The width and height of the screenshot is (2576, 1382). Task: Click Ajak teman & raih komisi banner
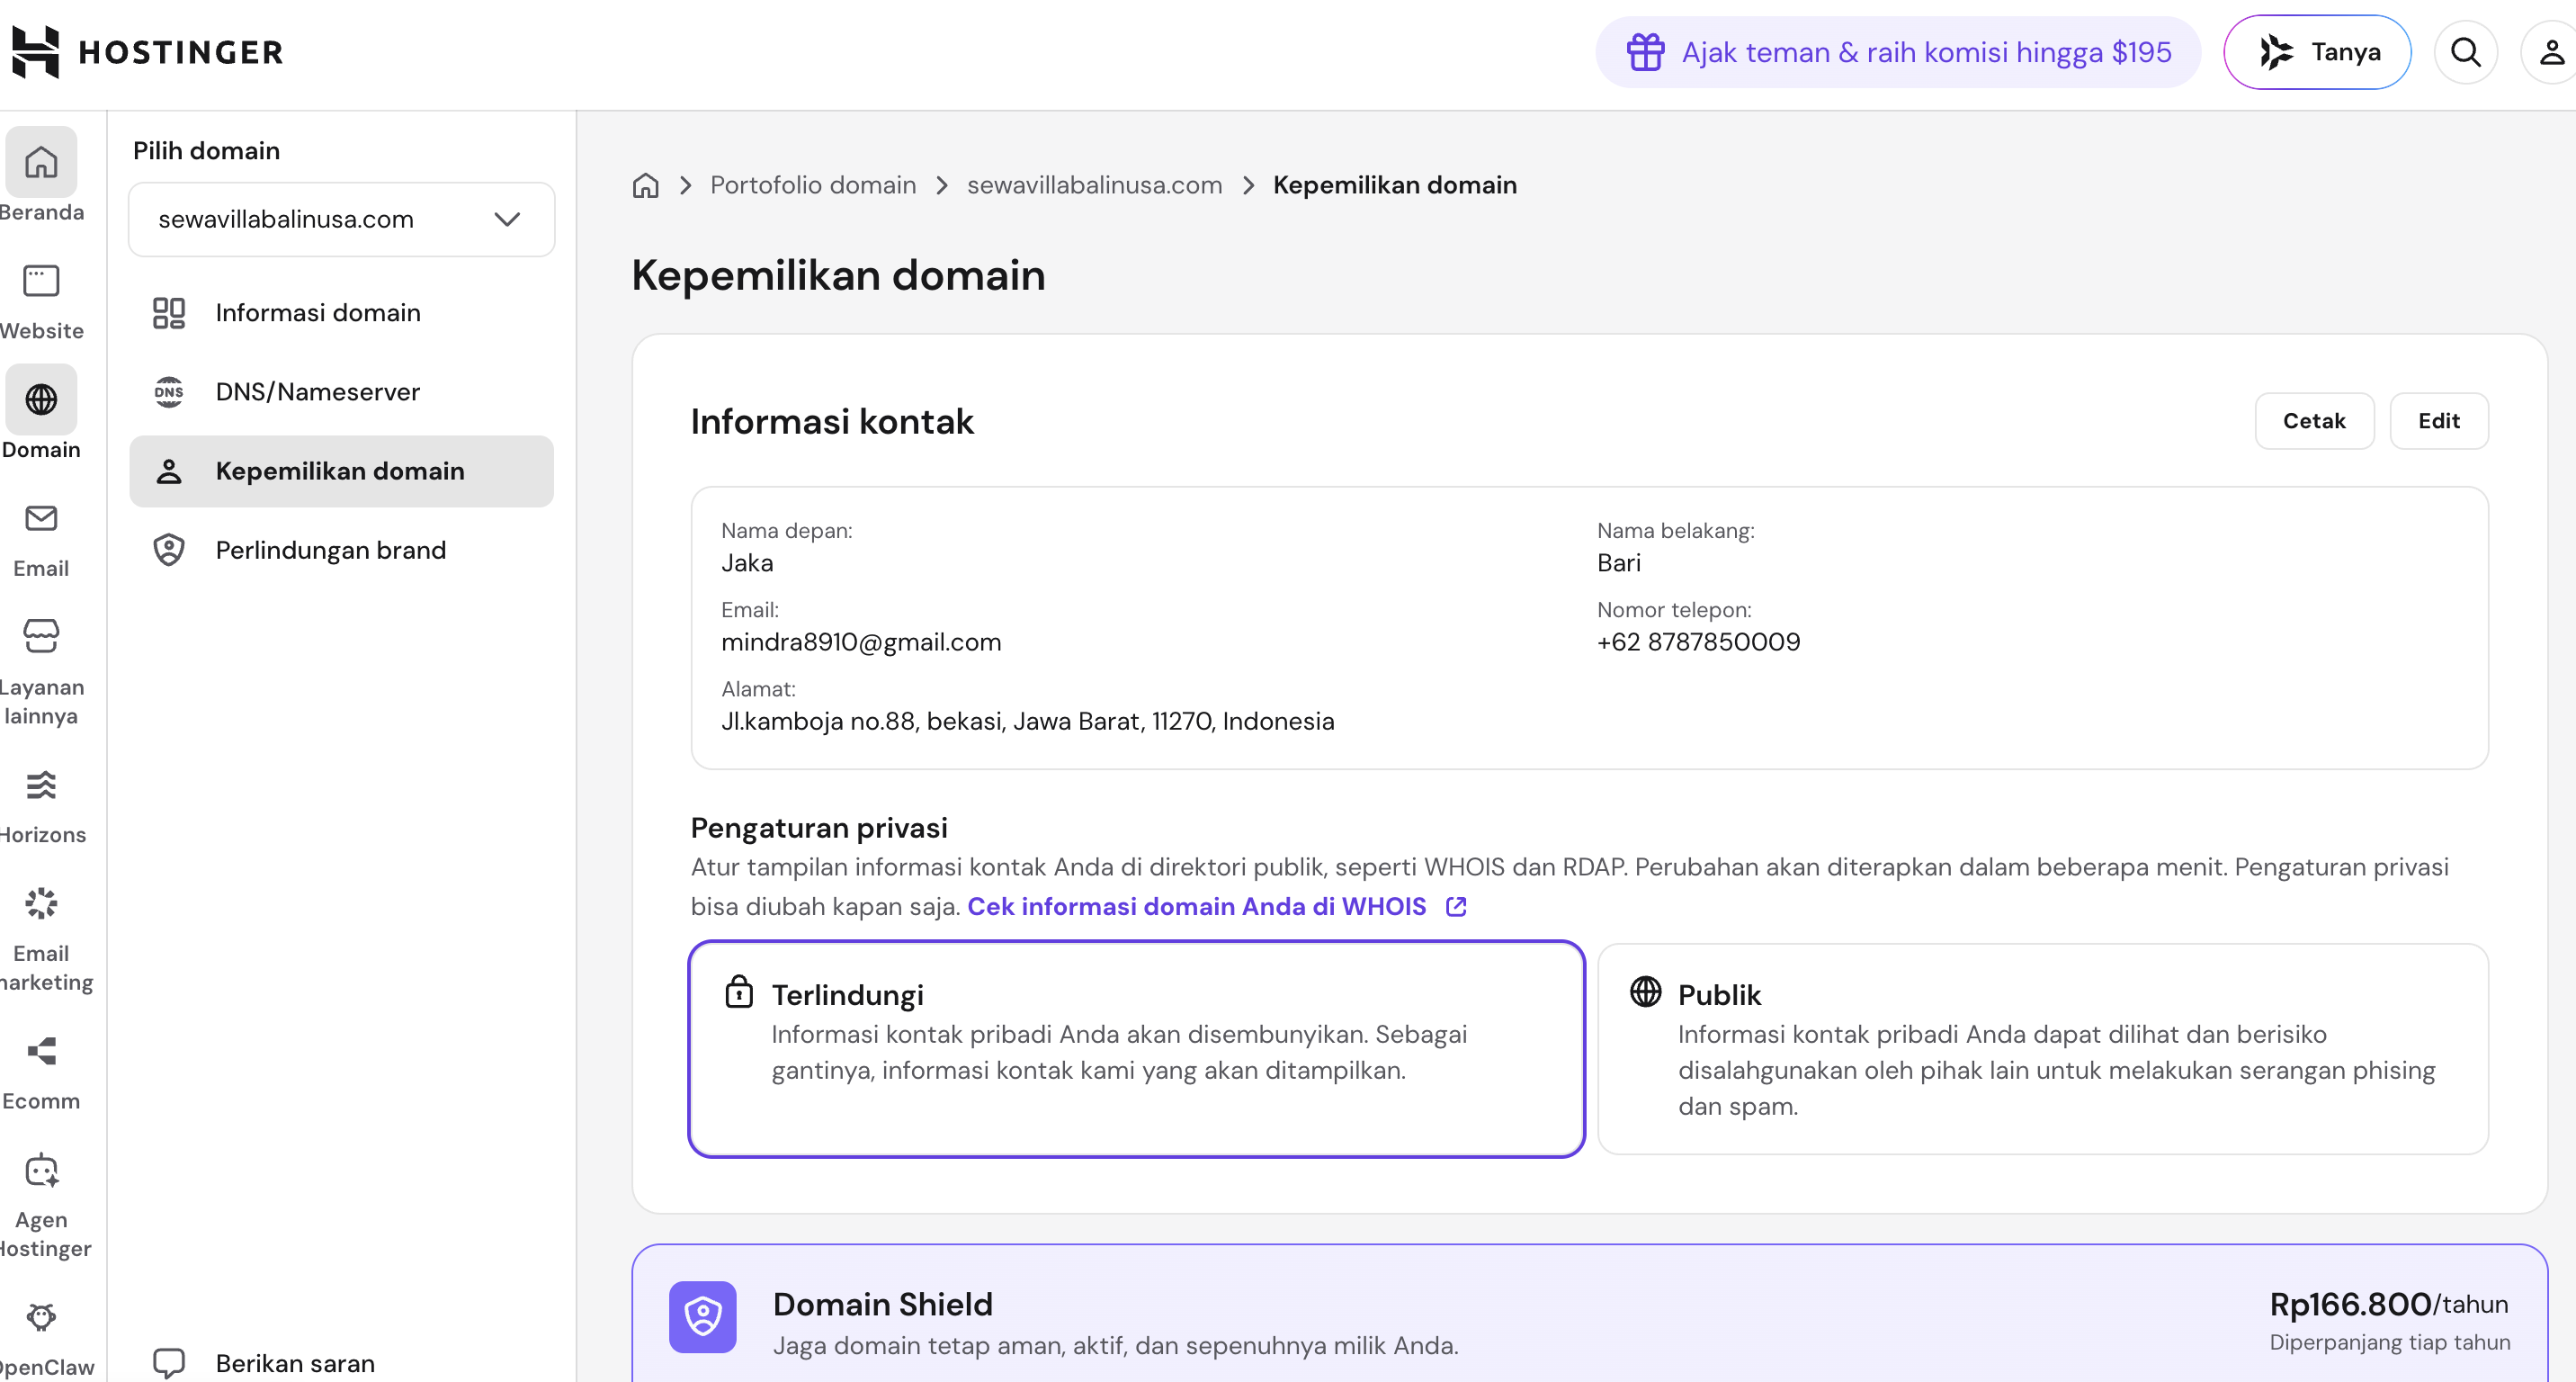coord(1897,52)
